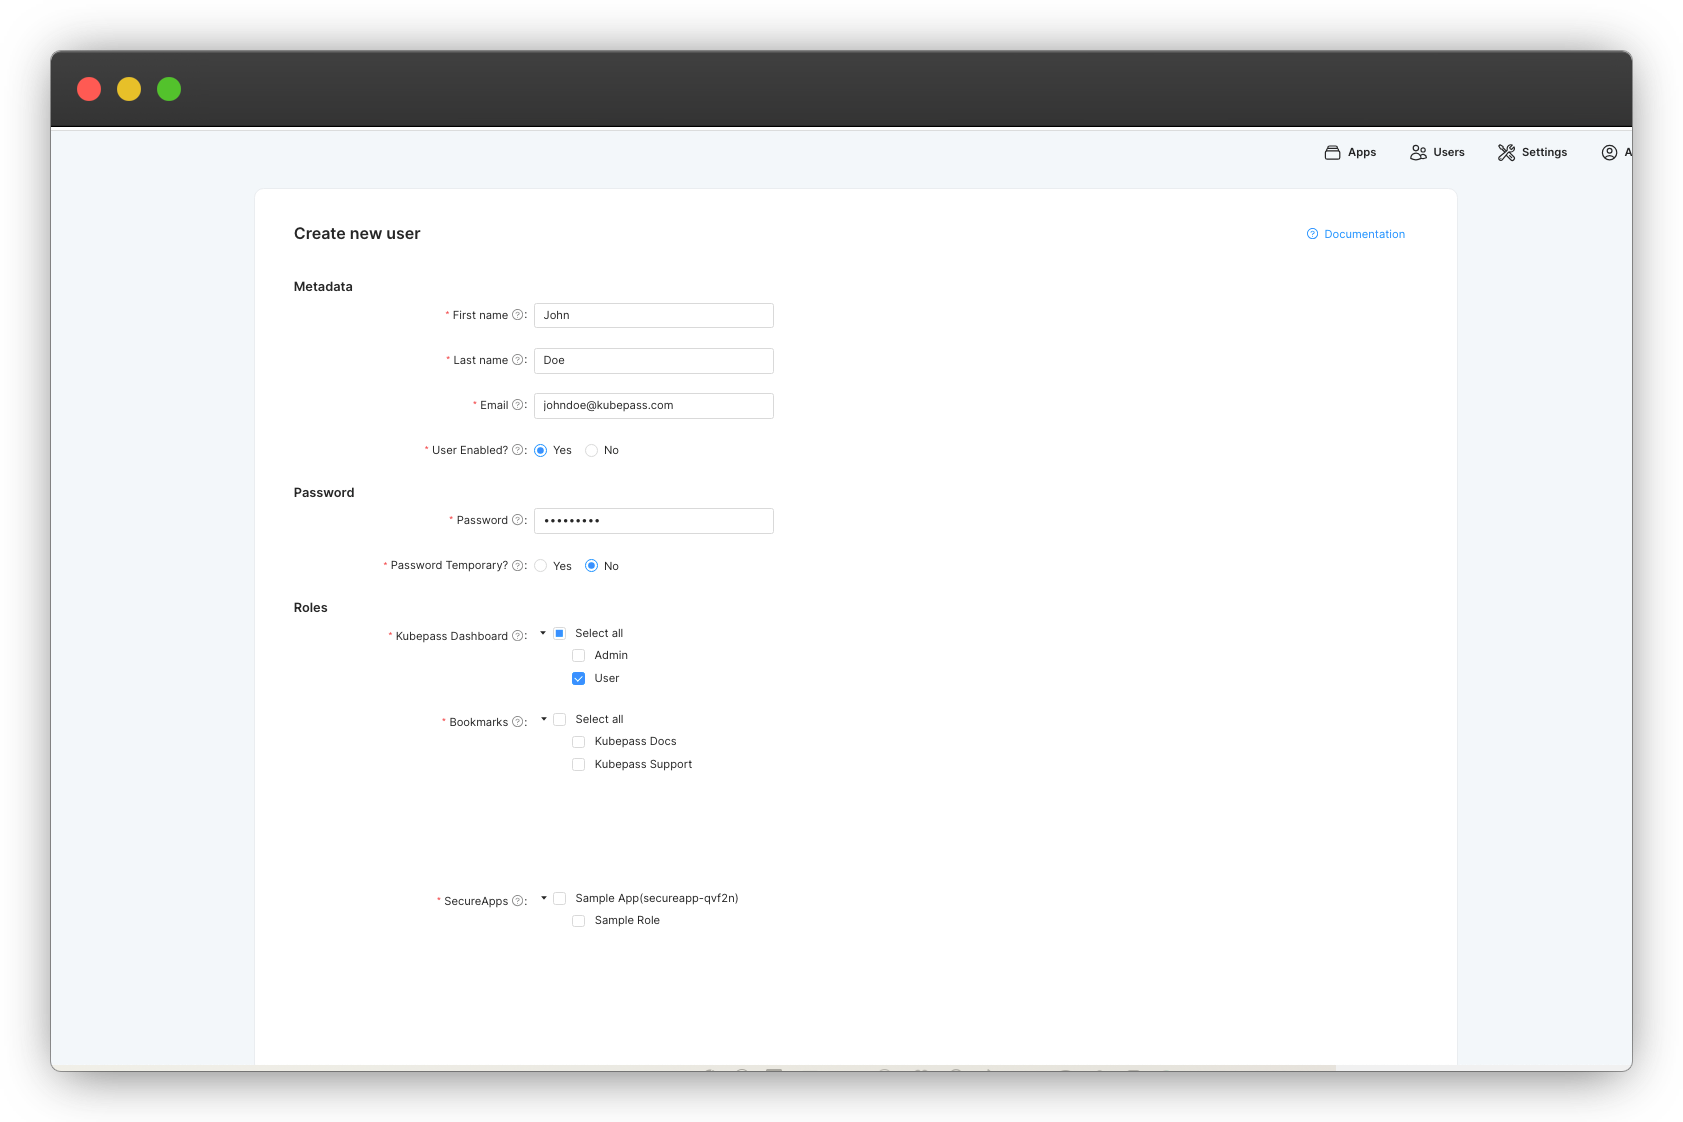Open the help icon next to First name
The width and height of the screenshot is (1683, 1122).
pyautogui.click(x=517, y=314)
